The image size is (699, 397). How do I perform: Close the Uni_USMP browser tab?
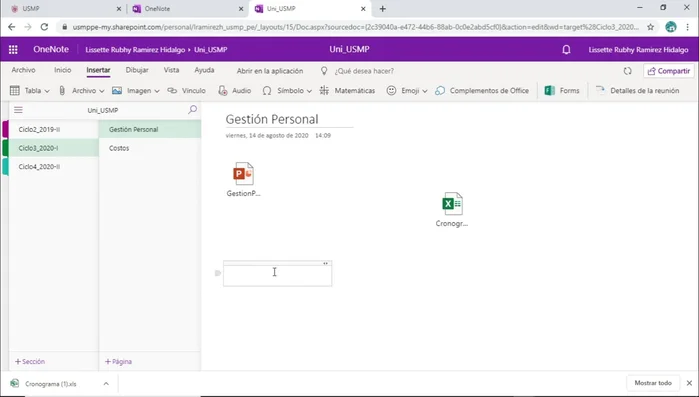363,8
